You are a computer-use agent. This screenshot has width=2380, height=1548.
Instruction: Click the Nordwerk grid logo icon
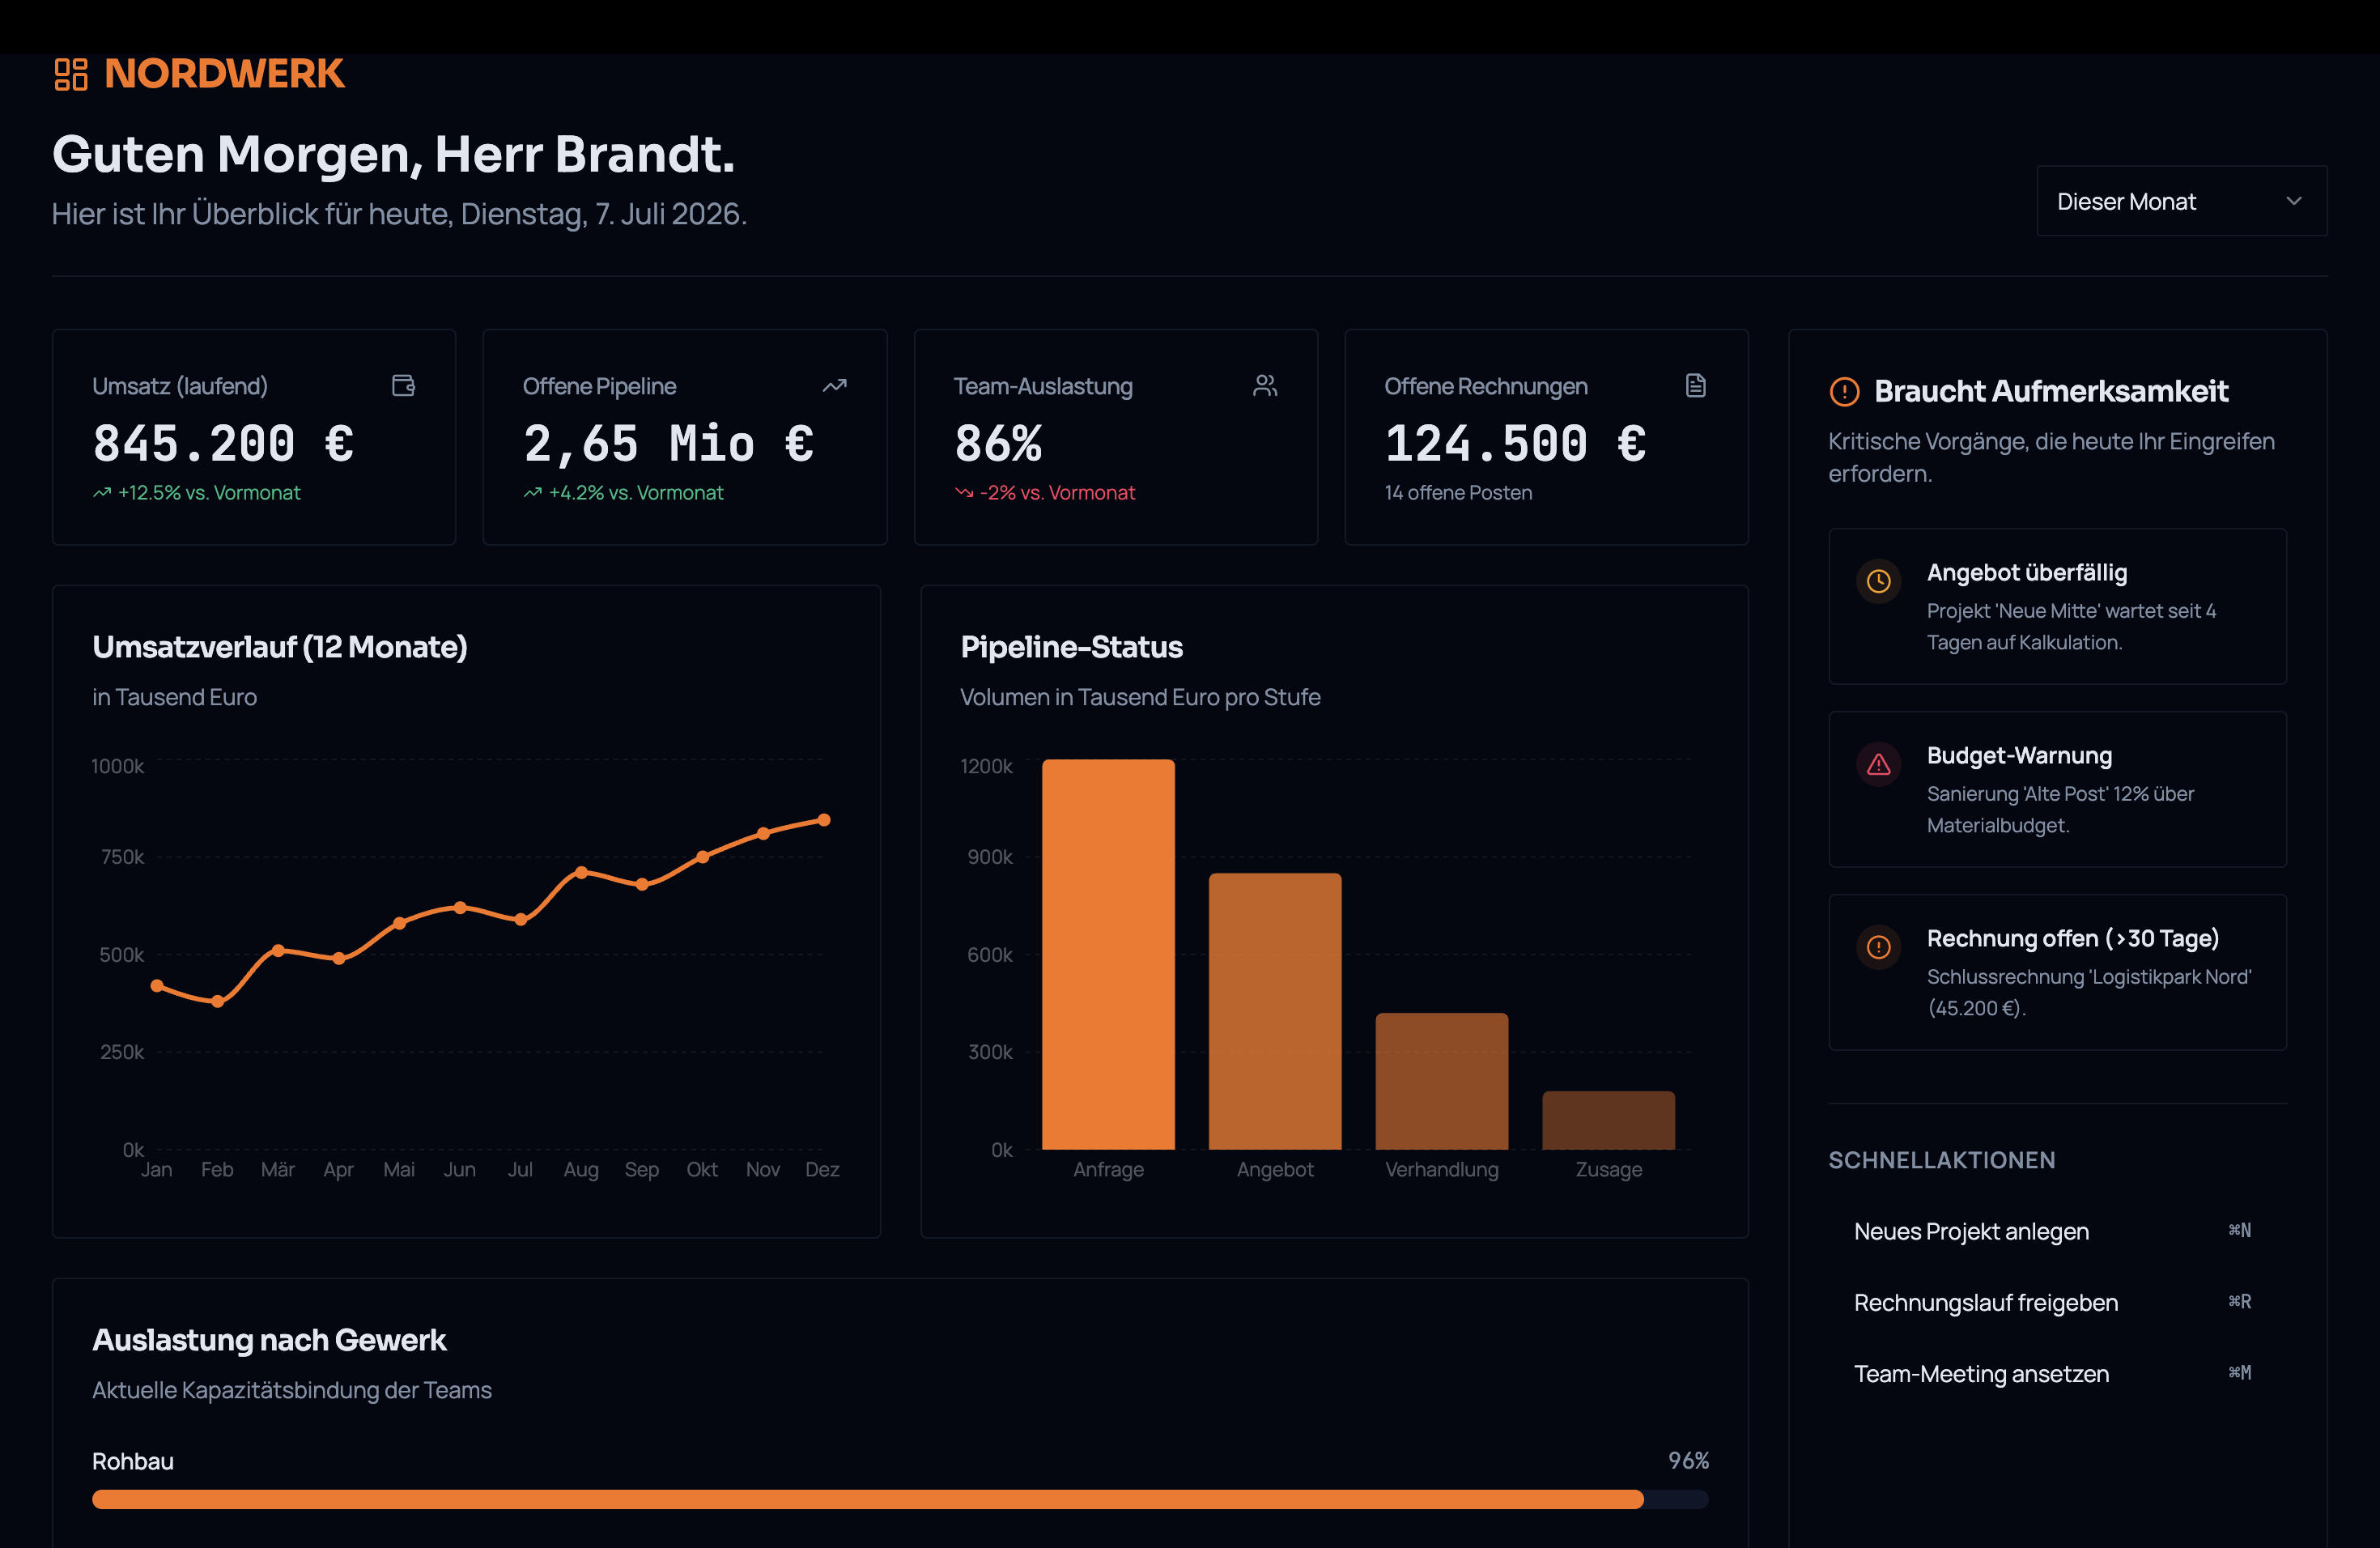click(x=71, y=74)
